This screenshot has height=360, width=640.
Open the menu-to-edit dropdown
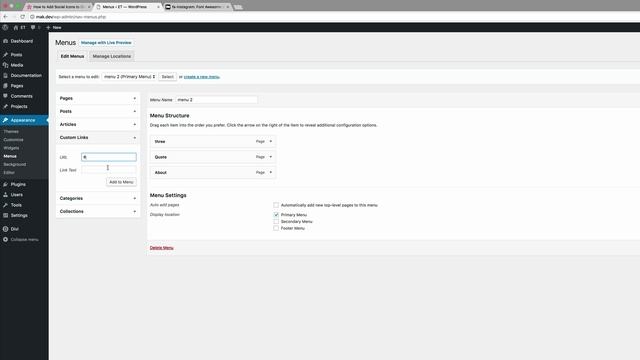tap(129, 77)
